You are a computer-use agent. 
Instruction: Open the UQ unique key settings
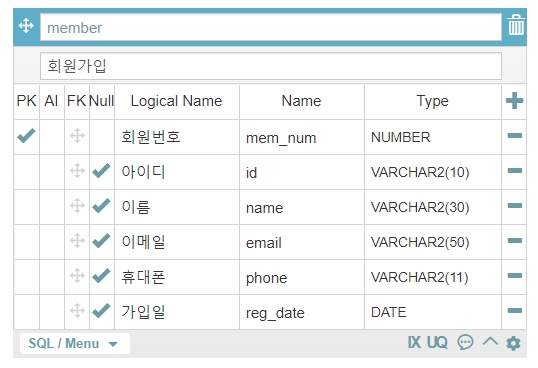(x=437, y=342)
